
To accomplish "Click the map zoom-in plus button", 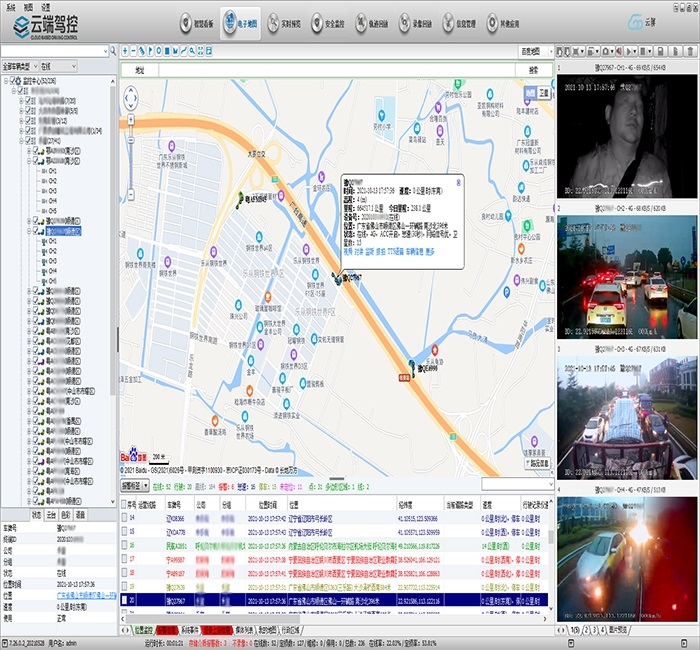I will tap(130, 119).
